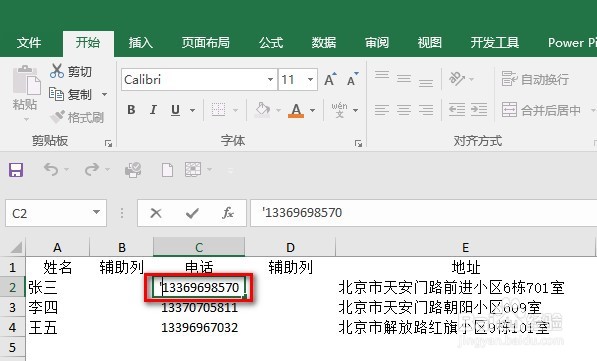Click the formula bar input field
Image resolution: width=597 pixels, height=361 pixels.
(423, 212)
